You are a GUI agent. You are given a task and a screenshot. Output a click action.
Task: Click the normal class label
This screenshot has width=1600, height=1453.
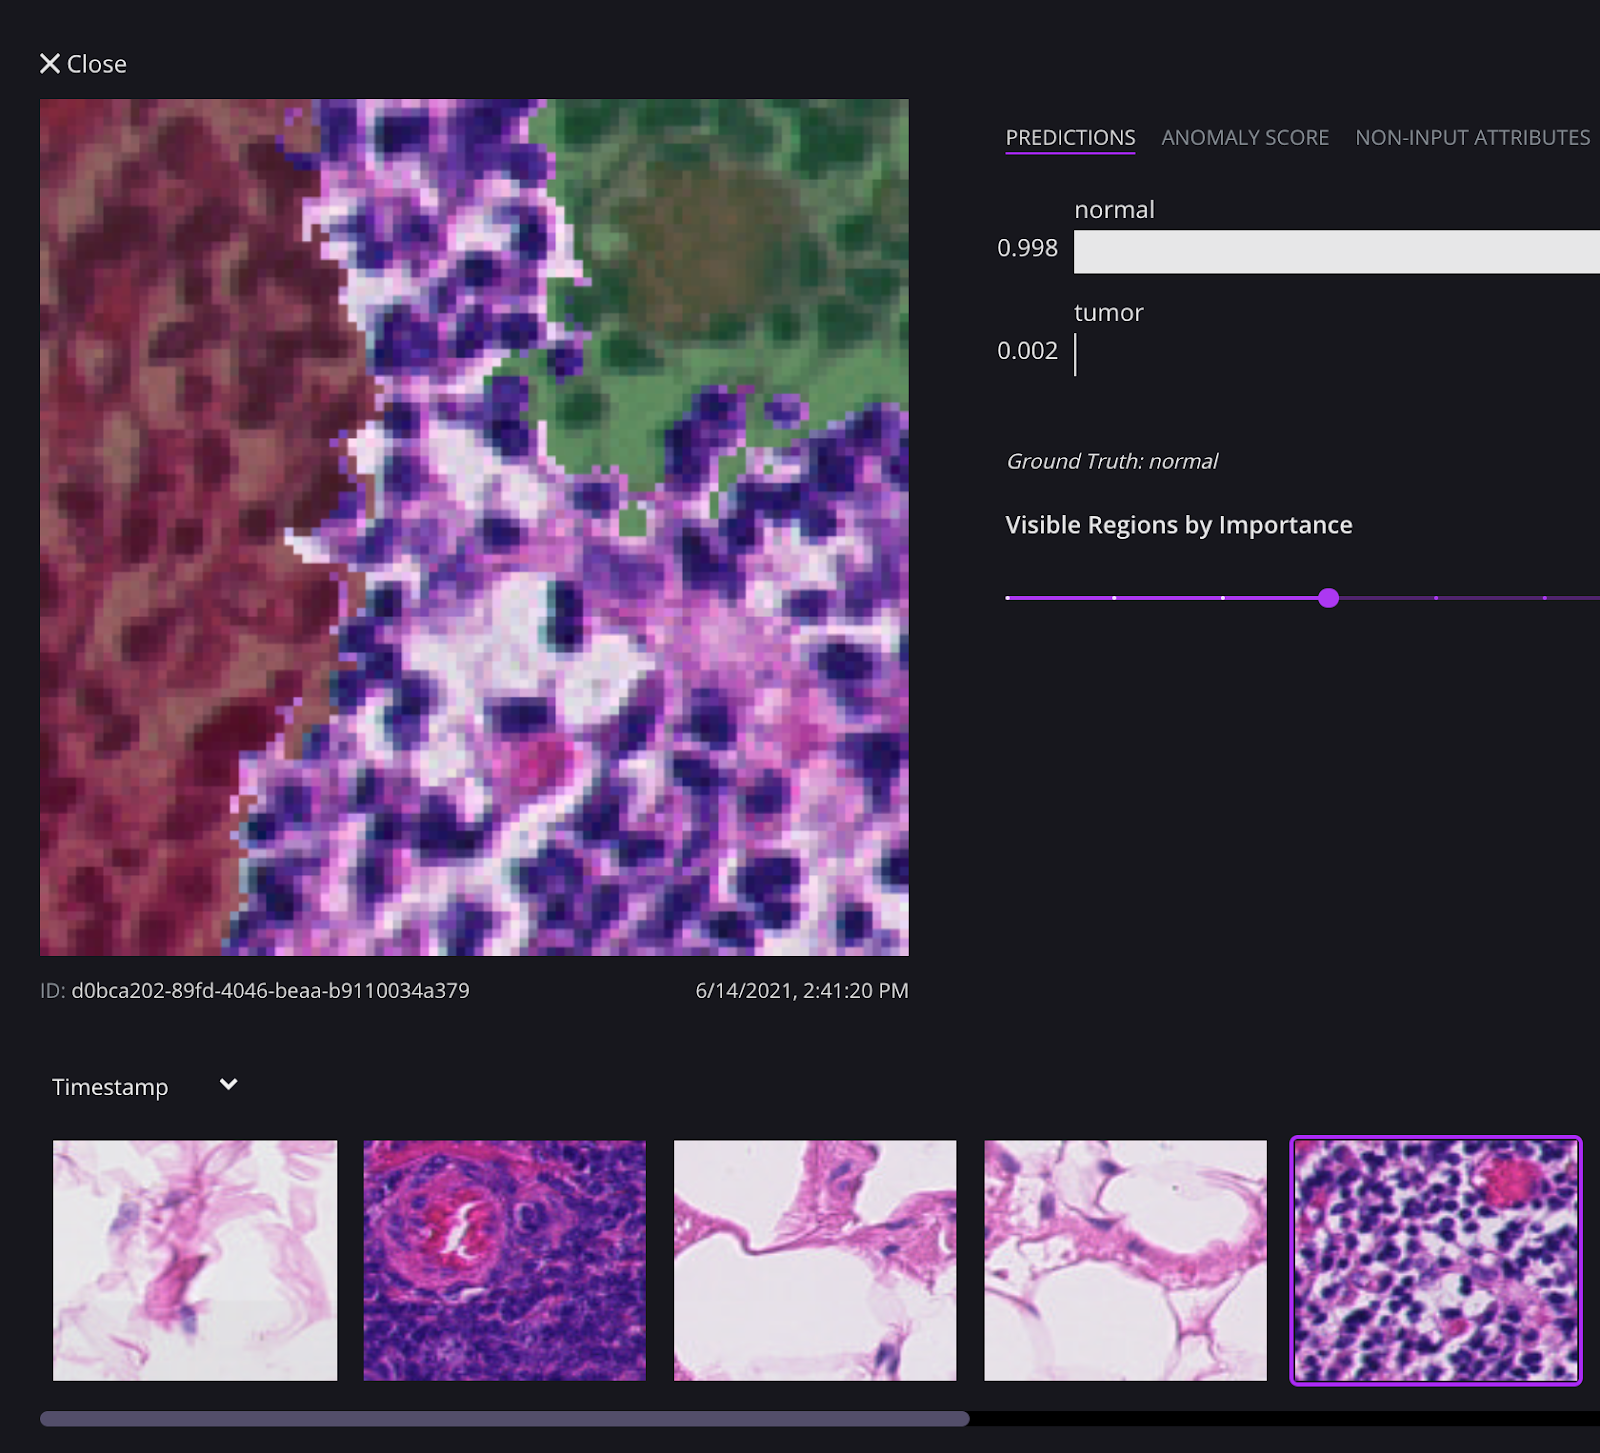(x=1114, y=210)
